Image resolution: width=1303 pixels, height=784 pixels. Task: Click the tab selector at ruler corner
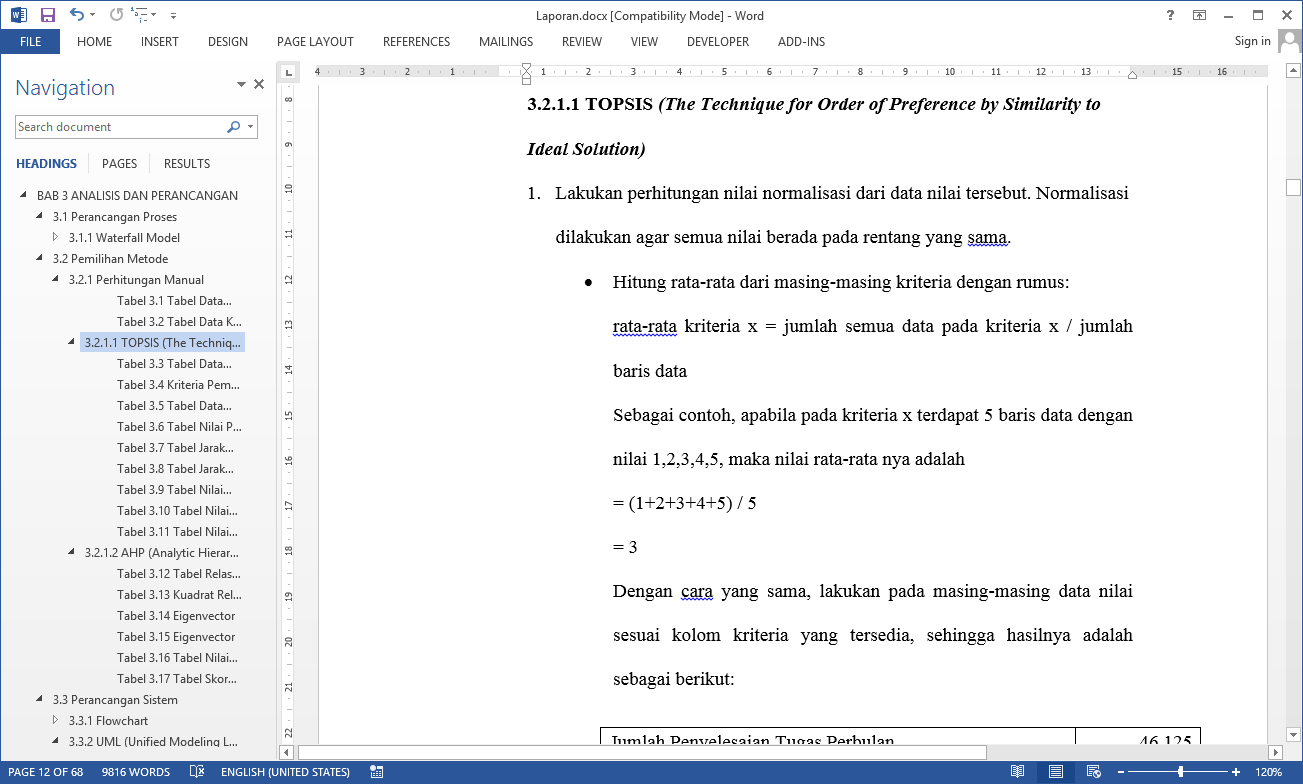pyautogui.click(x=289, y=72)
